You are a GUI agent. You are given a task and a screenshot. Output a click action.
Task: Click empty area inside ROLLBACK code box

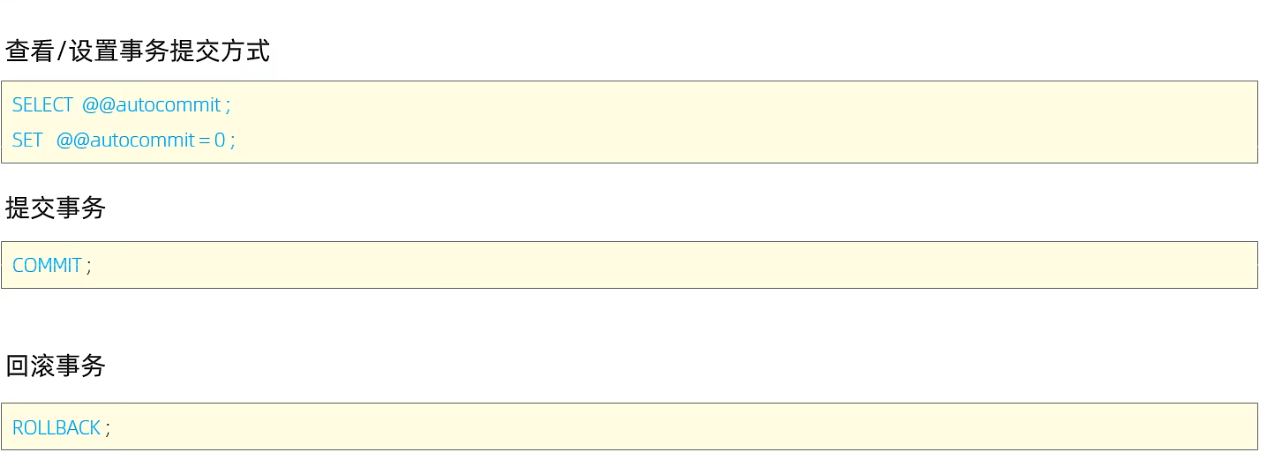(x=680, y=427)
